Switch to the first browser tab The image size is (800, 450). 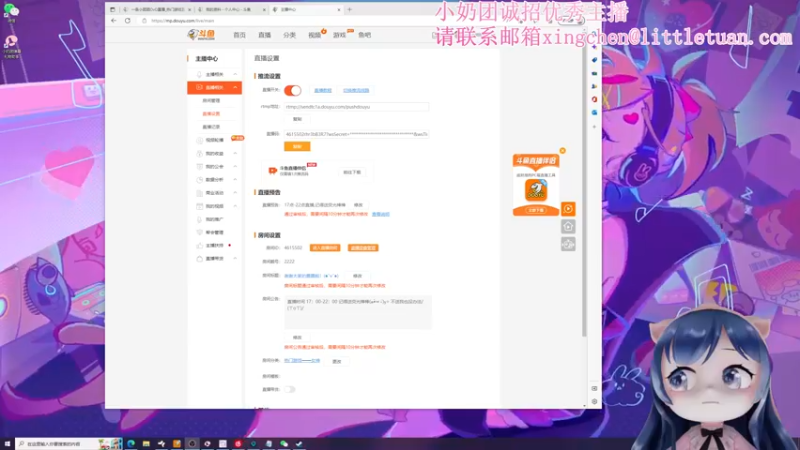point(156,9)
